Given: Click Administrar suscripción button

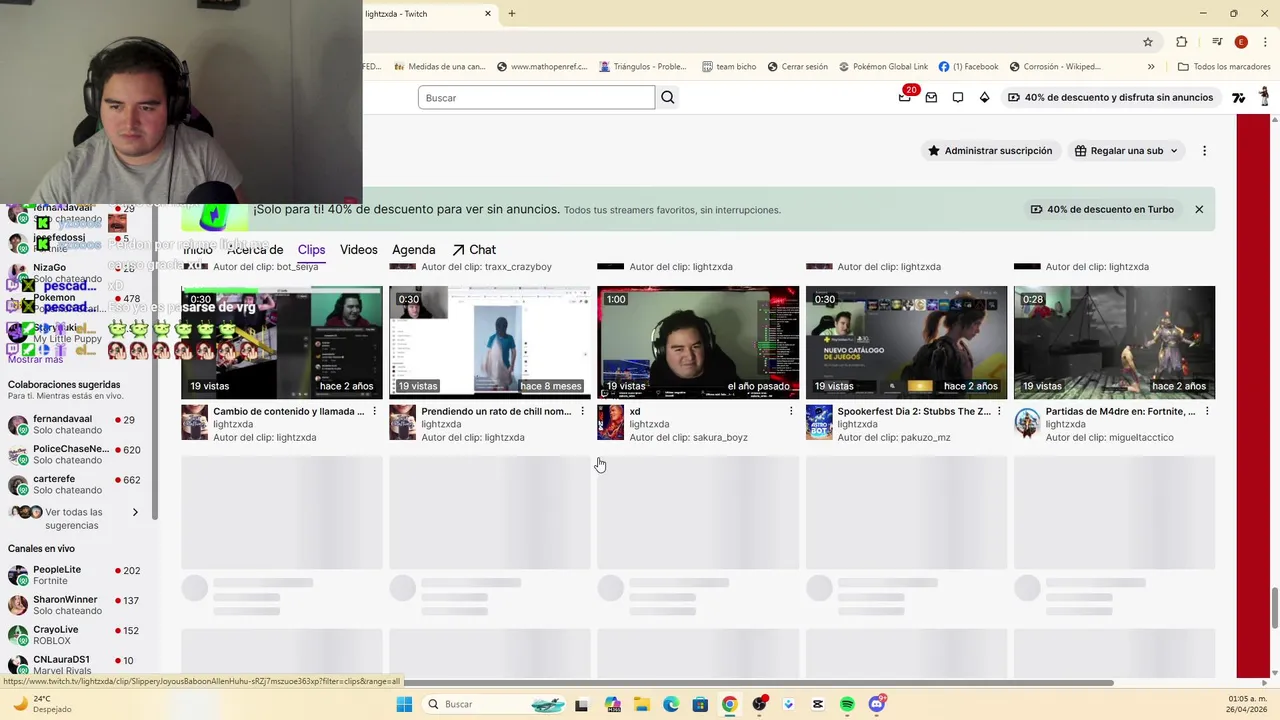Looking at the screenshot, I should (x=990, y=151).
